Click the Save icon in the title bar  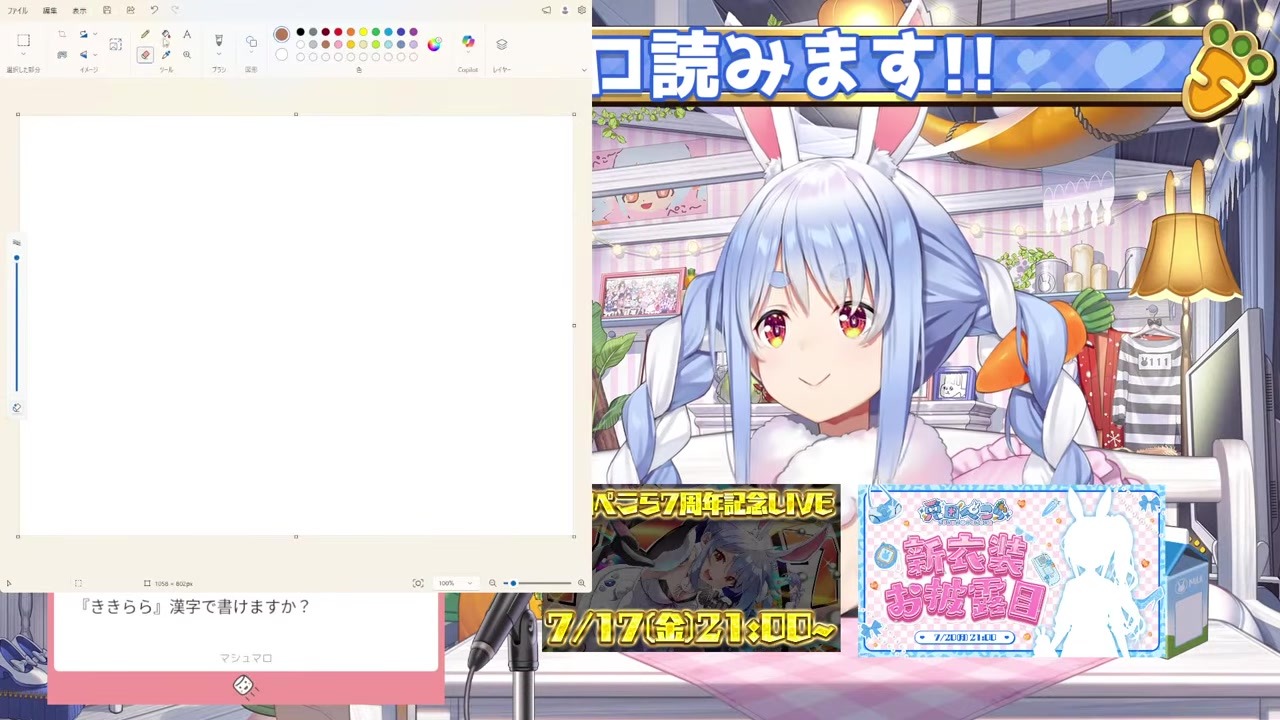coord(107,10)
